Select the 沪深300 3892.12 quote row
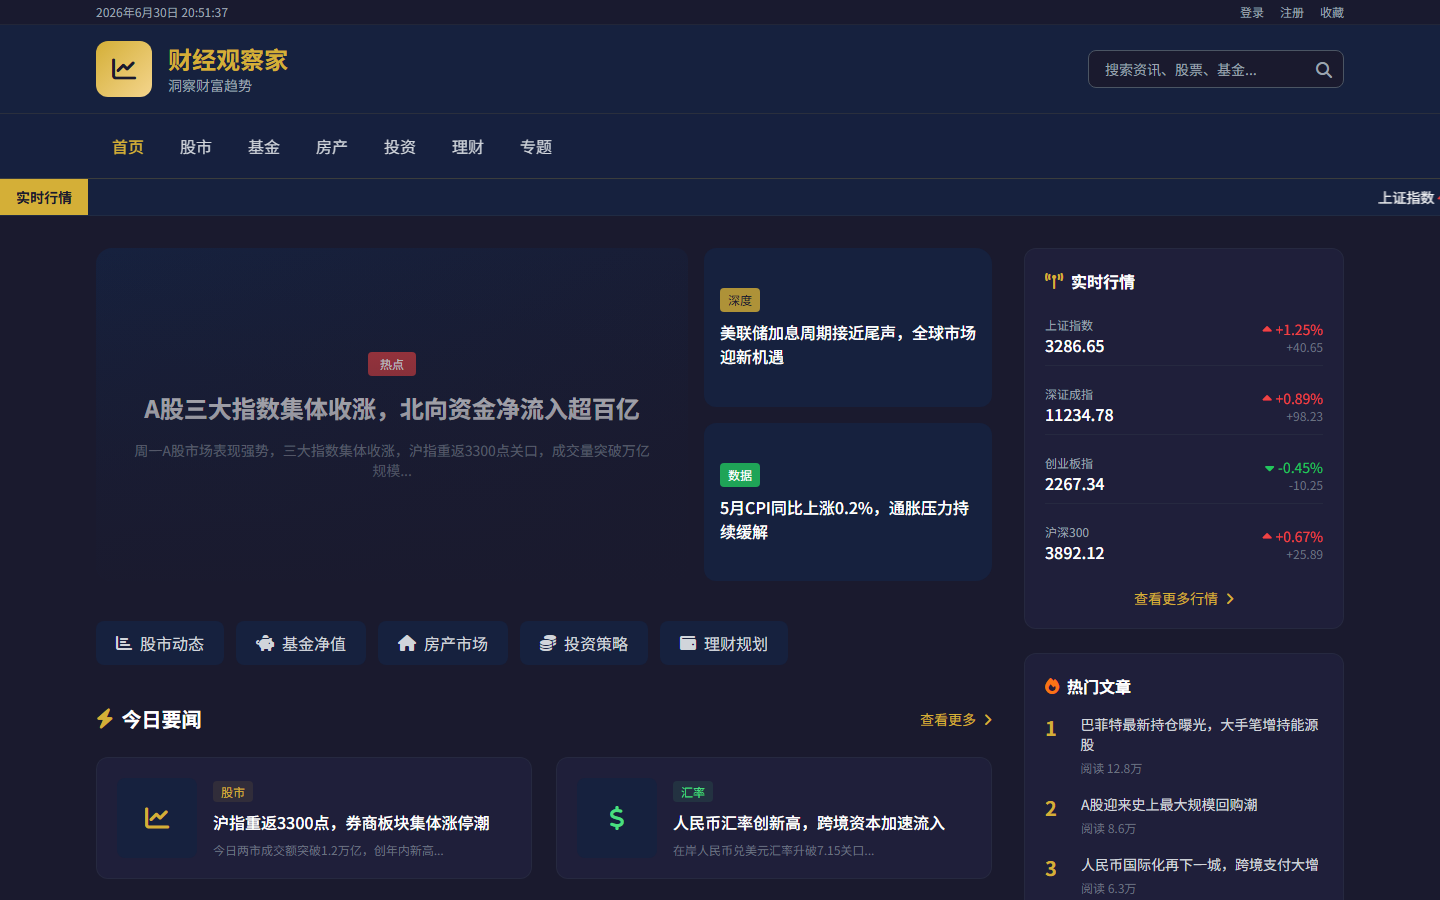 pos(1184,544)
